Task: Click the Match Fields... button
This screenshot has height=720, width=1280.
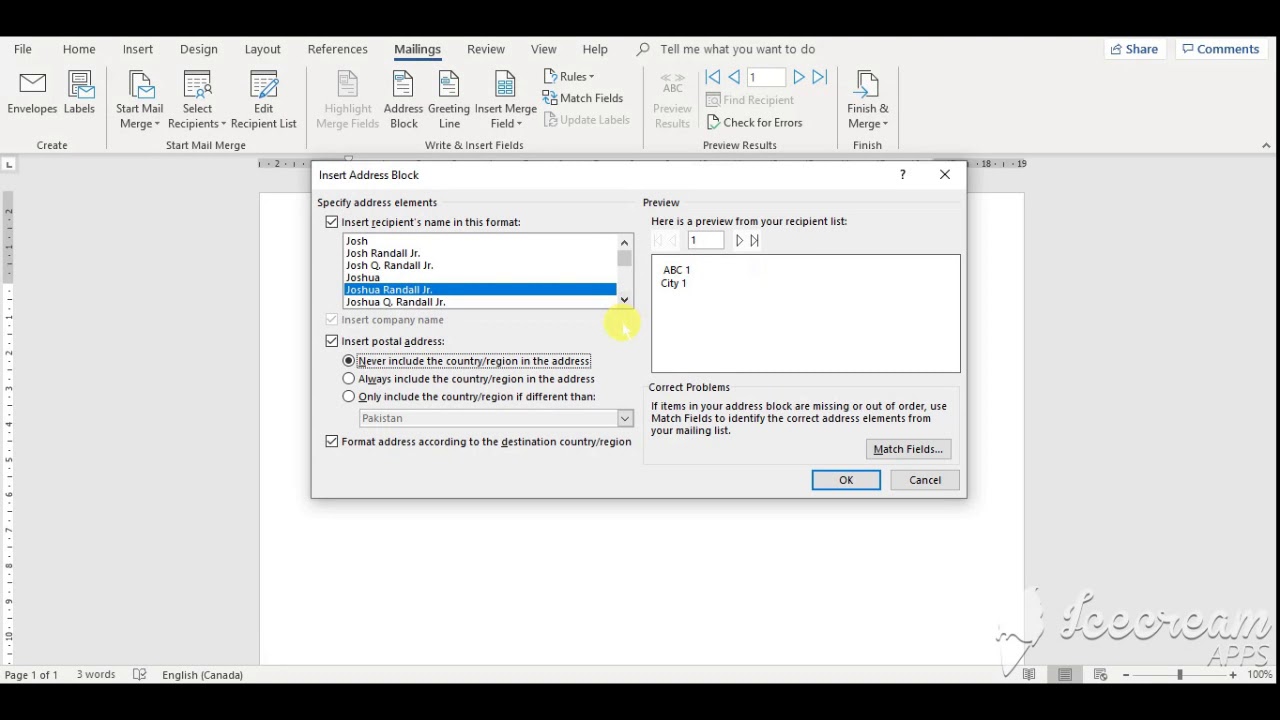Action: [908, 449]
